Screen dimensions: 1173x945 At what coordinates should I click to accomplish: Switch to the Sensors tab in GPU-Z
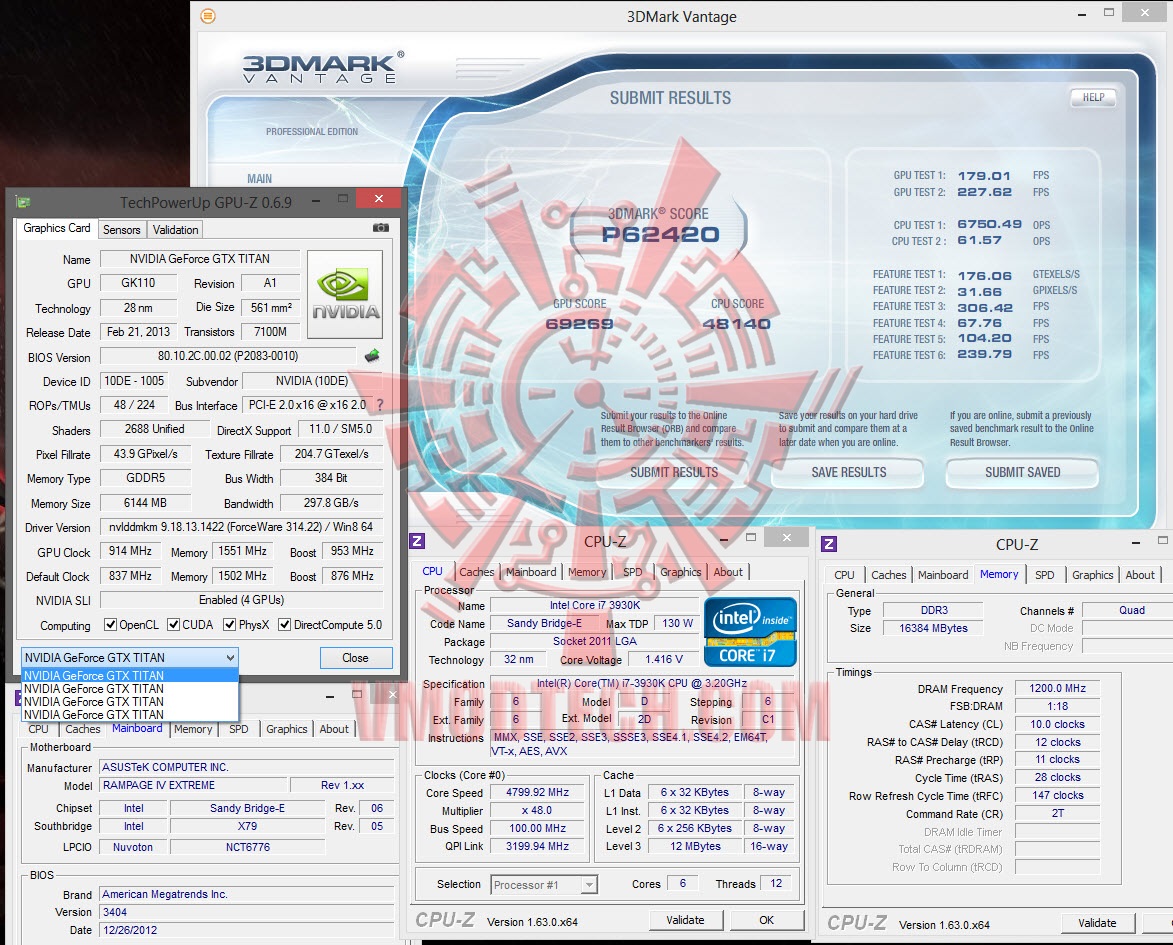tap(121, 230)
